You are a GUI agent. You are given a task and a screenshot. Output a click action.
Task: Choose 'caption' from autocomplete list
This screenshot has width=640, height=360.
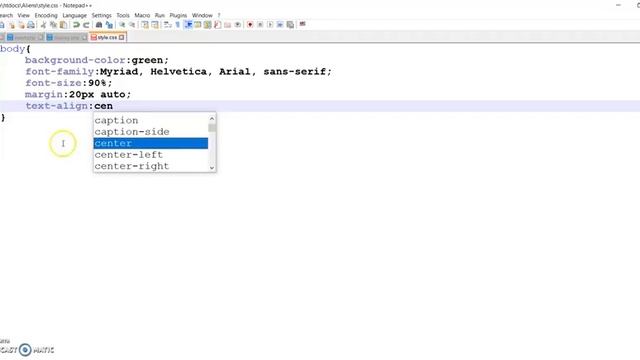coord(151,120)
